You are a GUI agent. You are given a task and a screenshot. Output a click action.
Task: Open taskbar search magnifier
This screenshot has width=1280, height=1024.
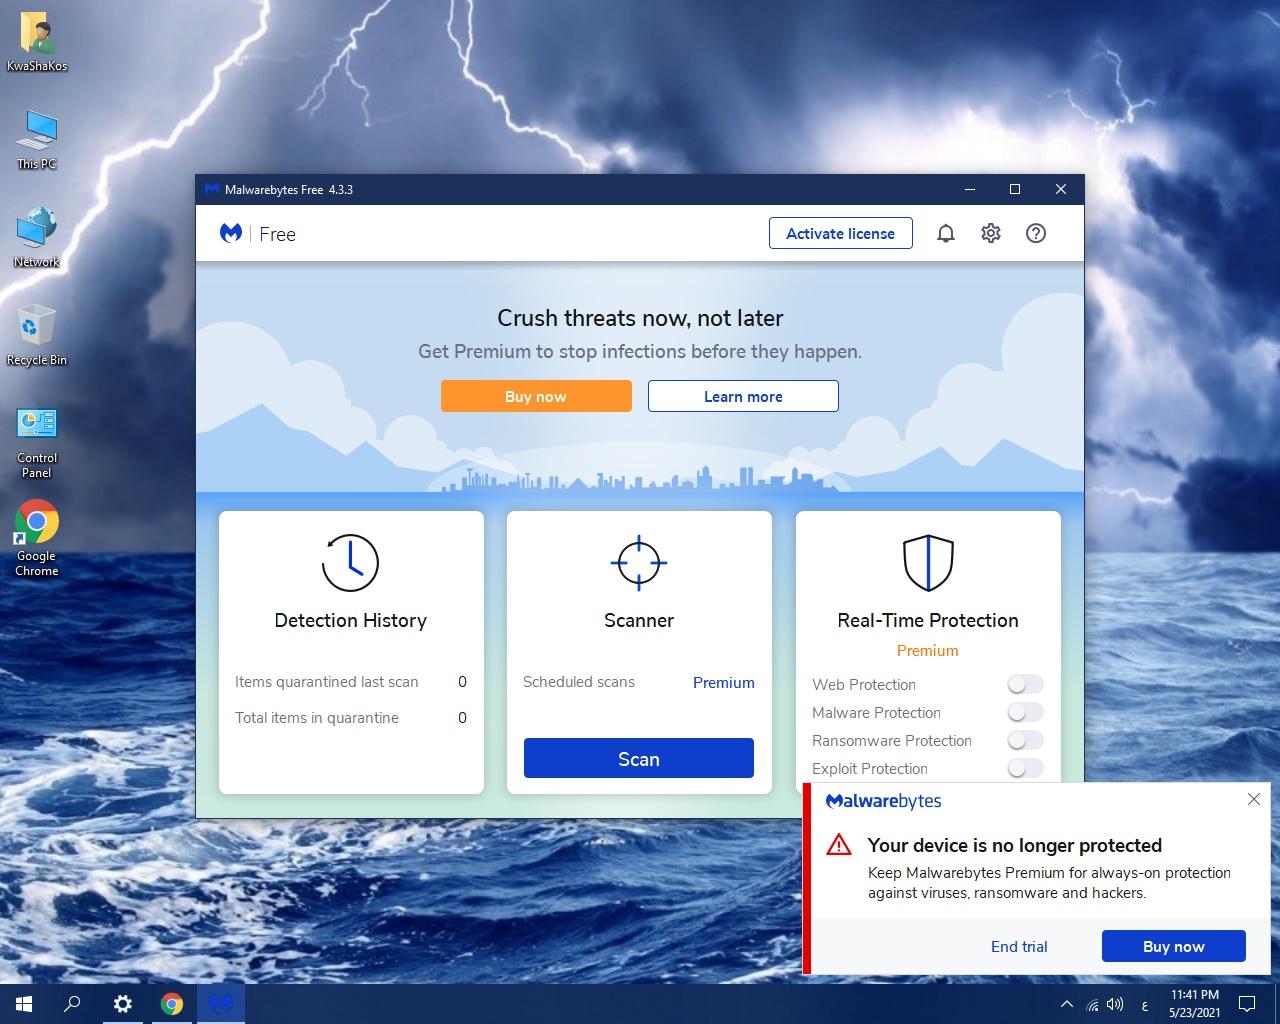pos(72,1004)
